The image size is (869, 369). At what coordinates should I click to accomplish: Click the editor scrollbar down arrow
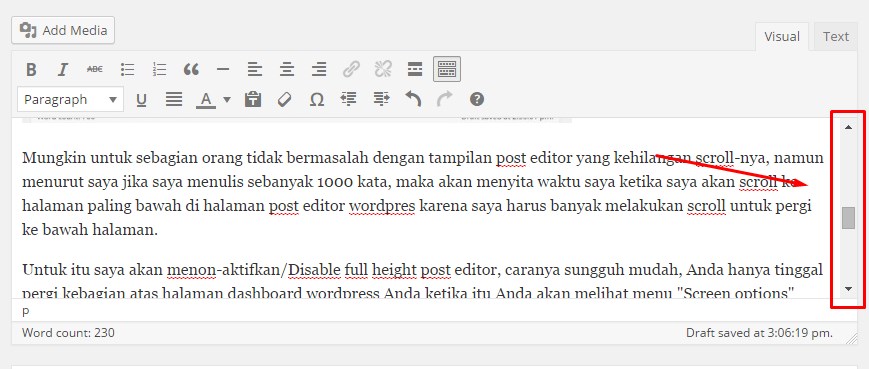click(x=848, y=289)
